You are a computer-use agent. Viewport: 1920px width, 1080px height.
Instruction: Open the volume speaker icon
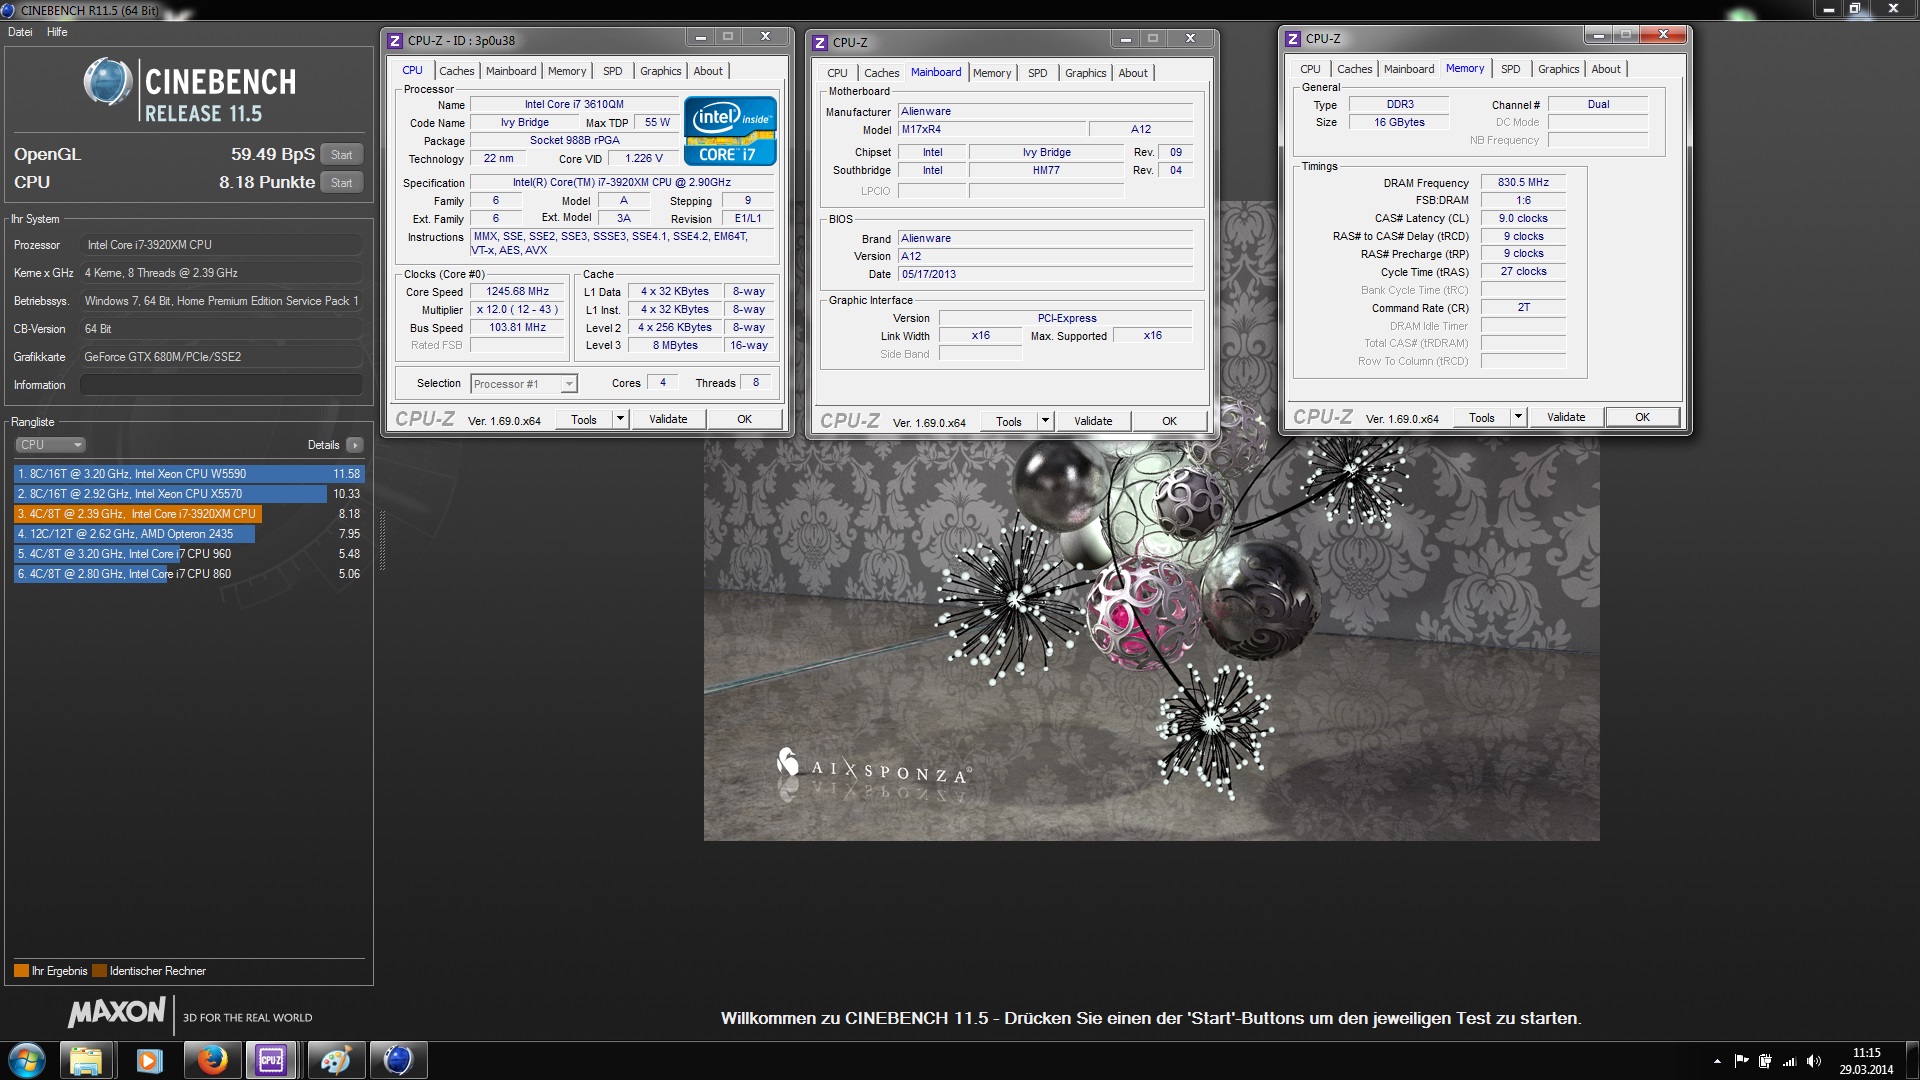point(1814,1061)
